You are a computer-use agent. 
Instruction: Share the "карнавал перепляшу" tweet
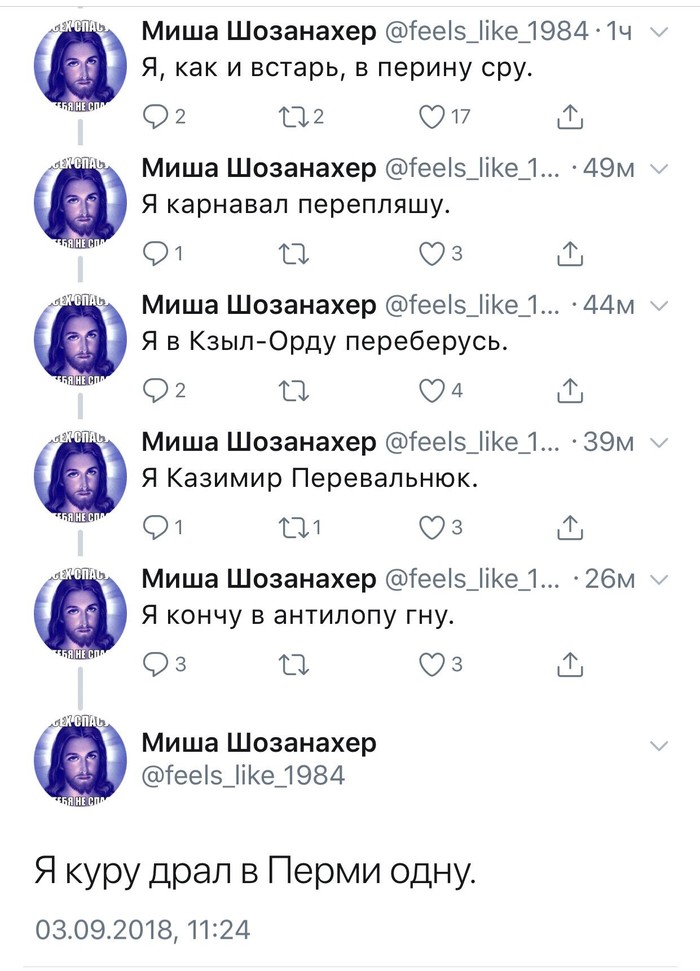(x=568, y=253)
